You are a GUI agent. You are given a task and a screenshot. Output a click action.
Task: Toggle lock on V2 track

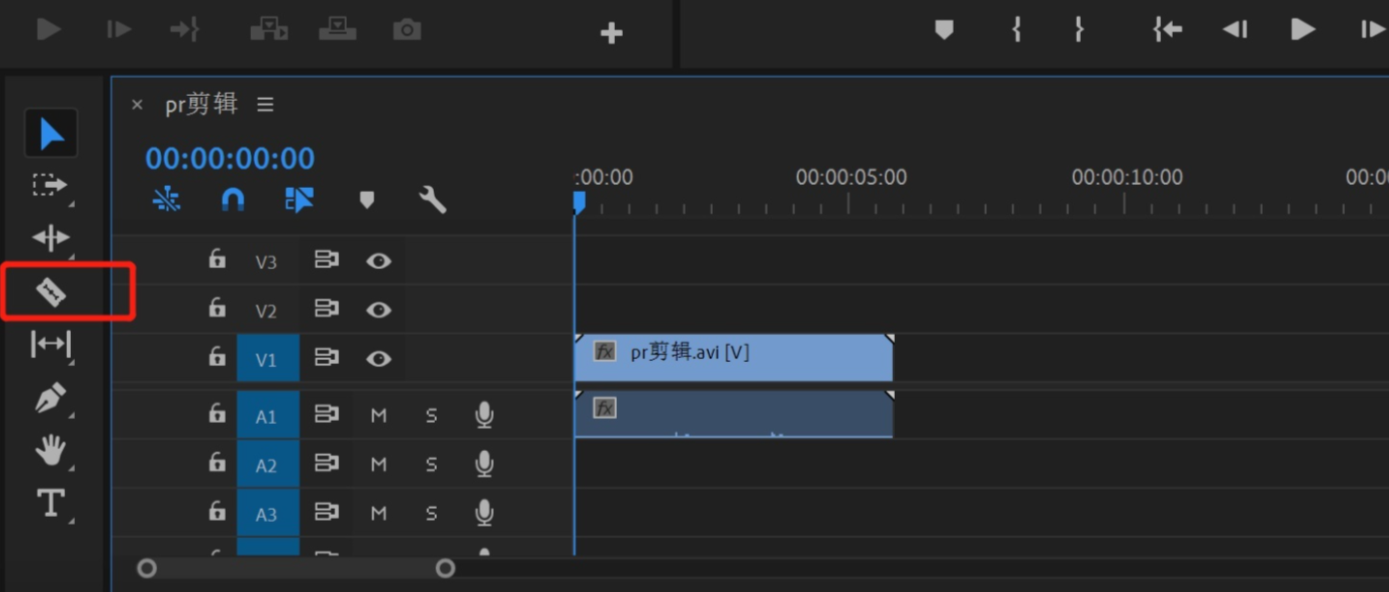click(217, 308)
